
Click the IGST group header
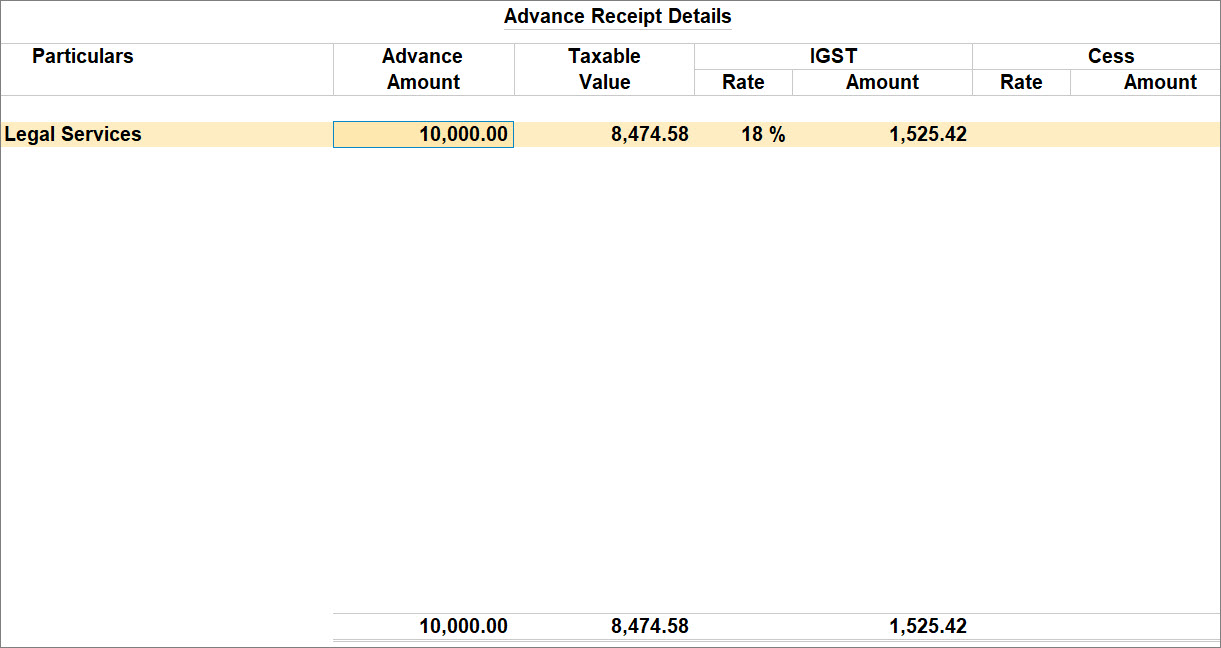click(x=833, y=56)
